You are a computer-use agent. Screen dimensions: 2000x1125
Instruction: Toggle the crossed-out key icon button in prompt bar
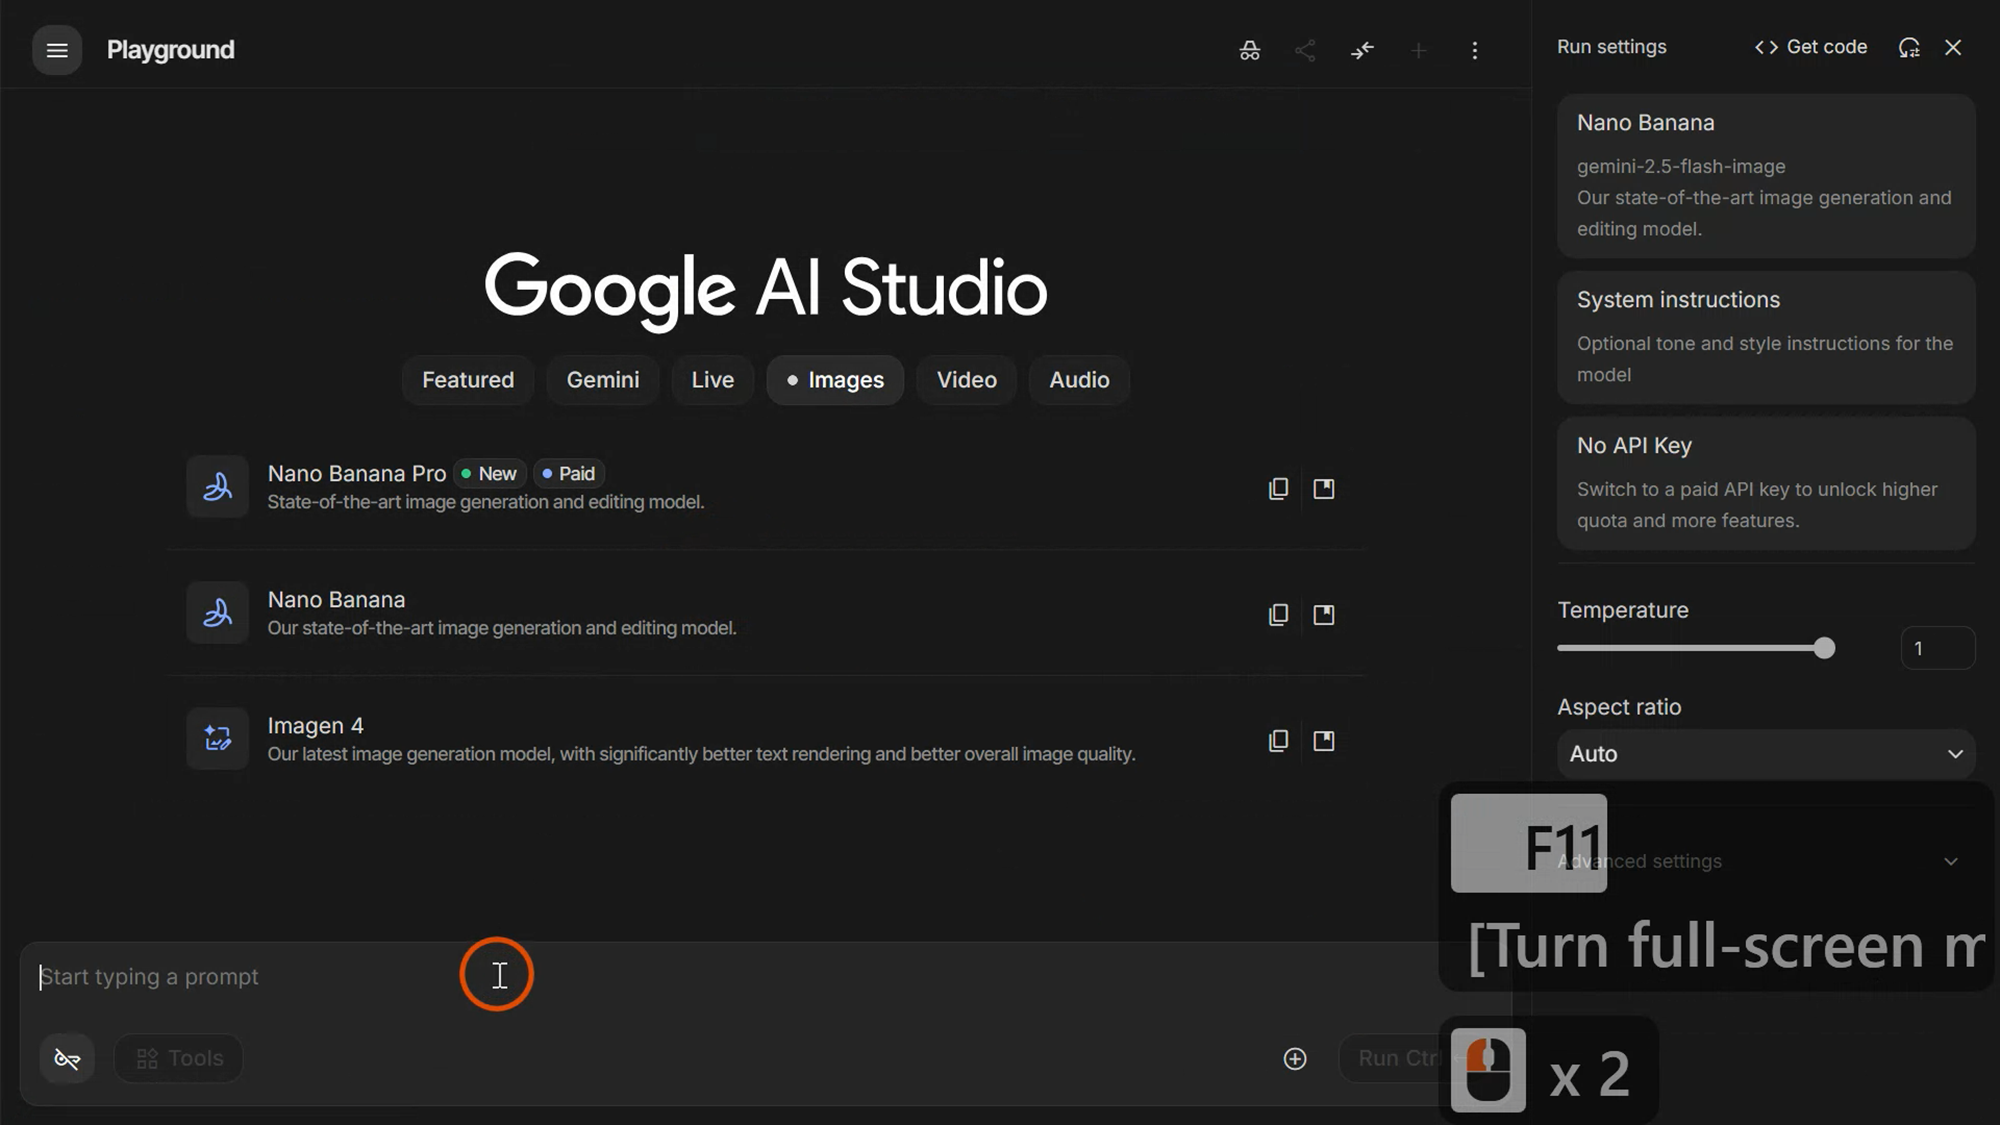click(67, 1058)
